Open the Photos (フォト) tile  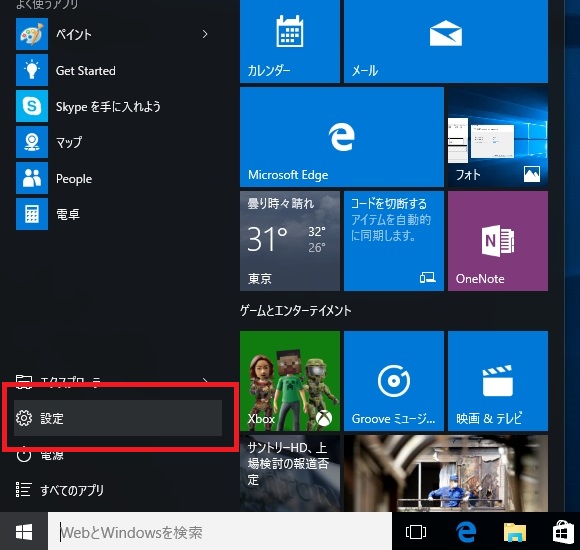click(498, 137)
